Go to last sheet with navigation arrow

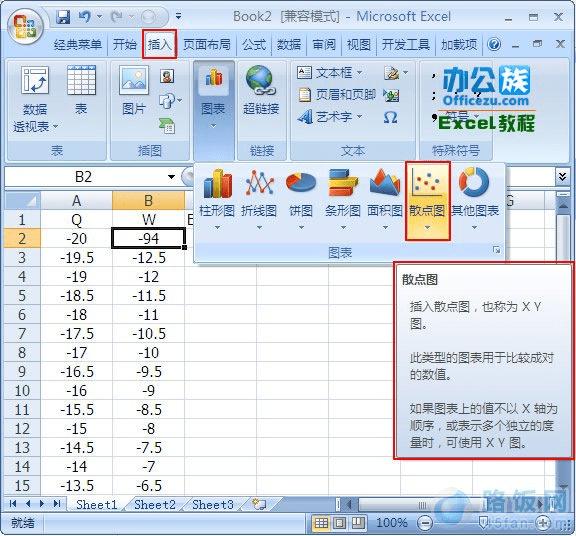[57, 503]
